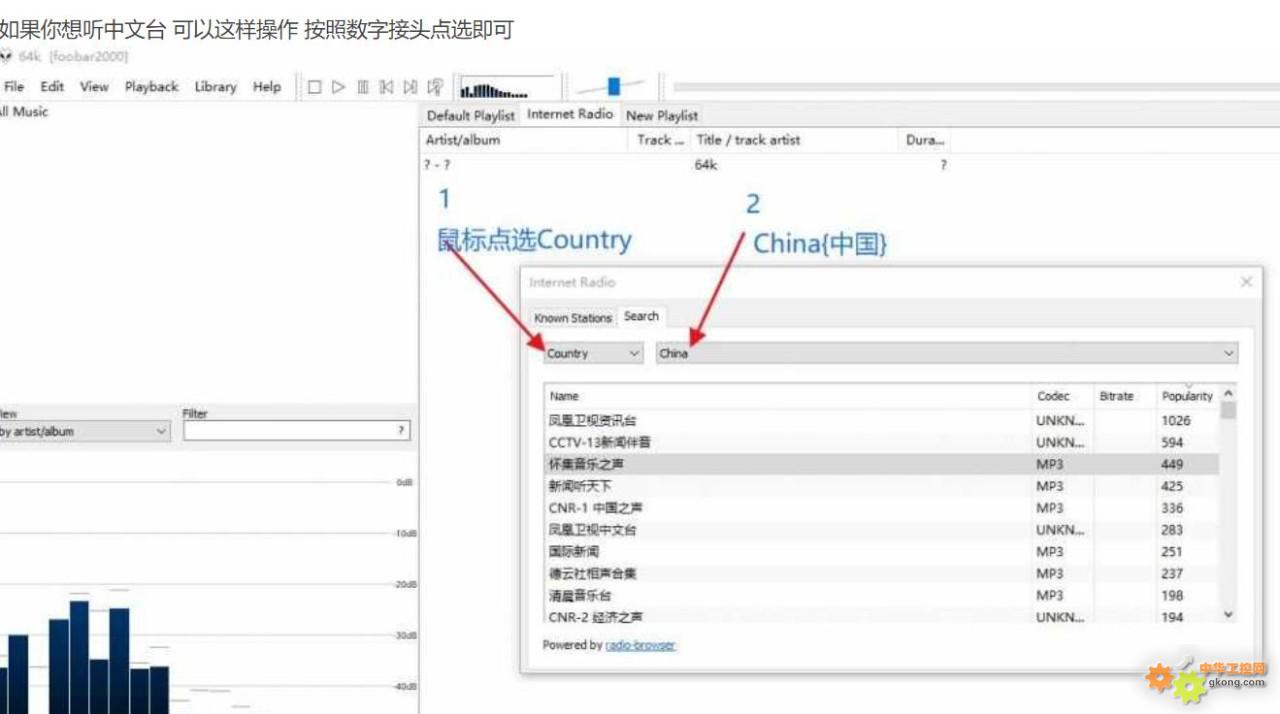This screenshot has width=1280, height=714.
Task: Click the random playback icon
Action: [435, 87]
